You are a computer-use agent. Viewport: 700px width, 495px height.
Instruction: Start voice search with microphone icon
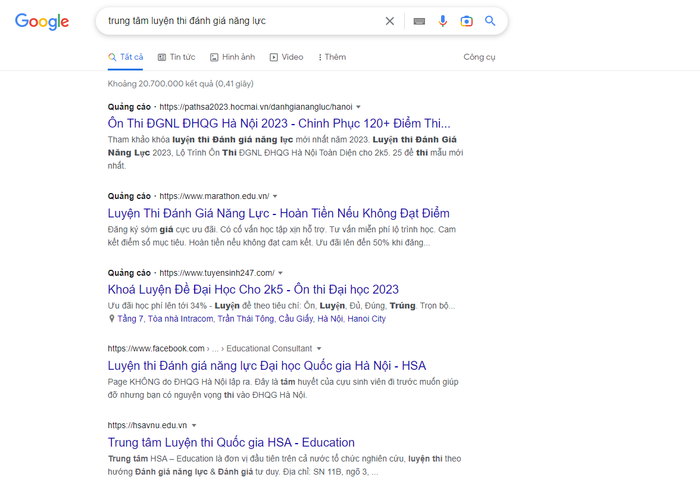pyautogui.click(x=443, y=21)
